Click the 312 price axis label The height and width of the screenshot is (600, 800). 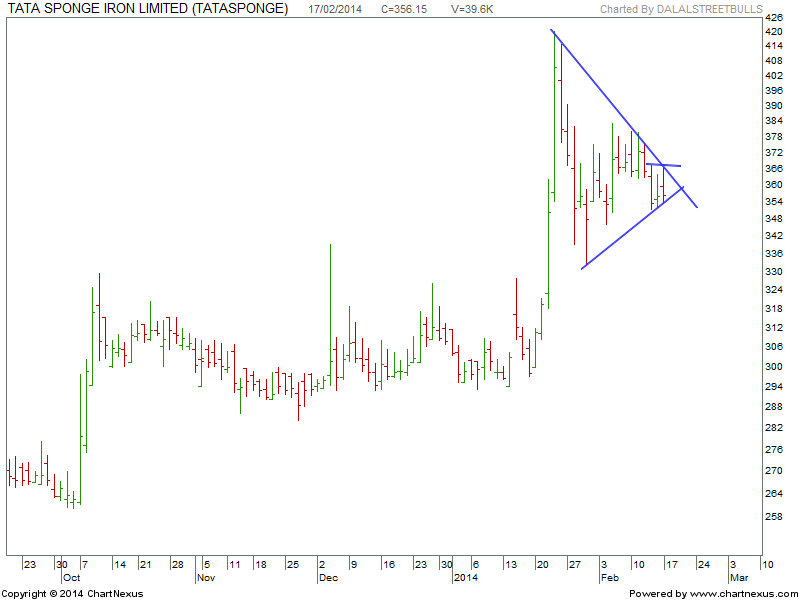point(774,328)
